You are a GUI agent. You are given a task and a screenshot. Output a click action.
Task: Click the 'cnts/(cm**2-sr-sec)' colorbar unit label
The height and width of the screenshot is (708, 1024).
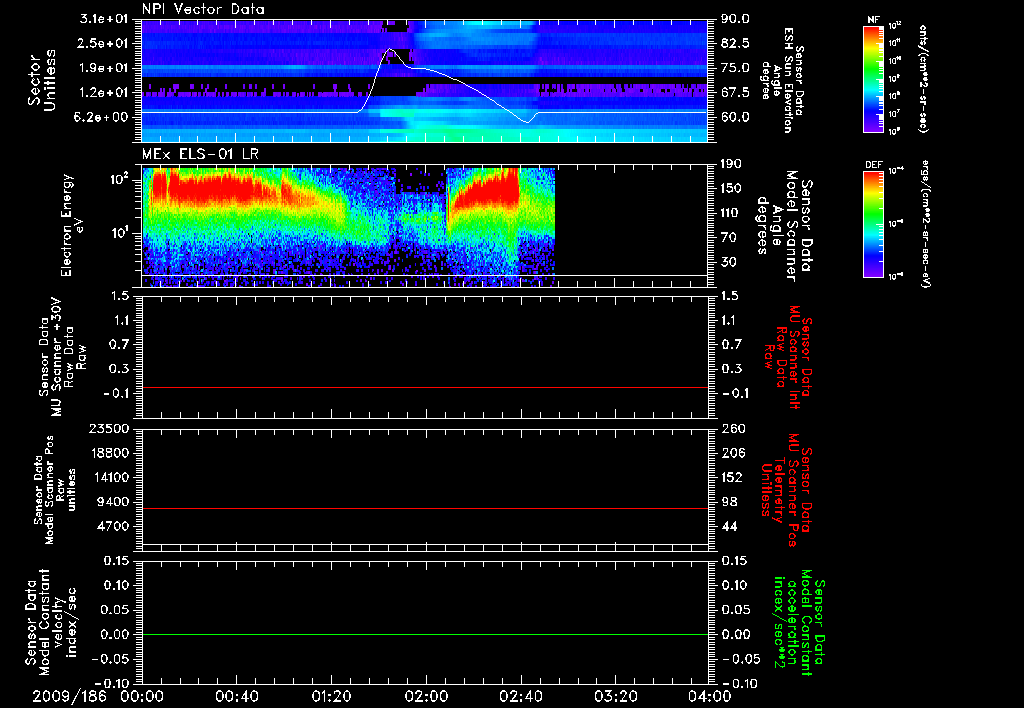922,79
